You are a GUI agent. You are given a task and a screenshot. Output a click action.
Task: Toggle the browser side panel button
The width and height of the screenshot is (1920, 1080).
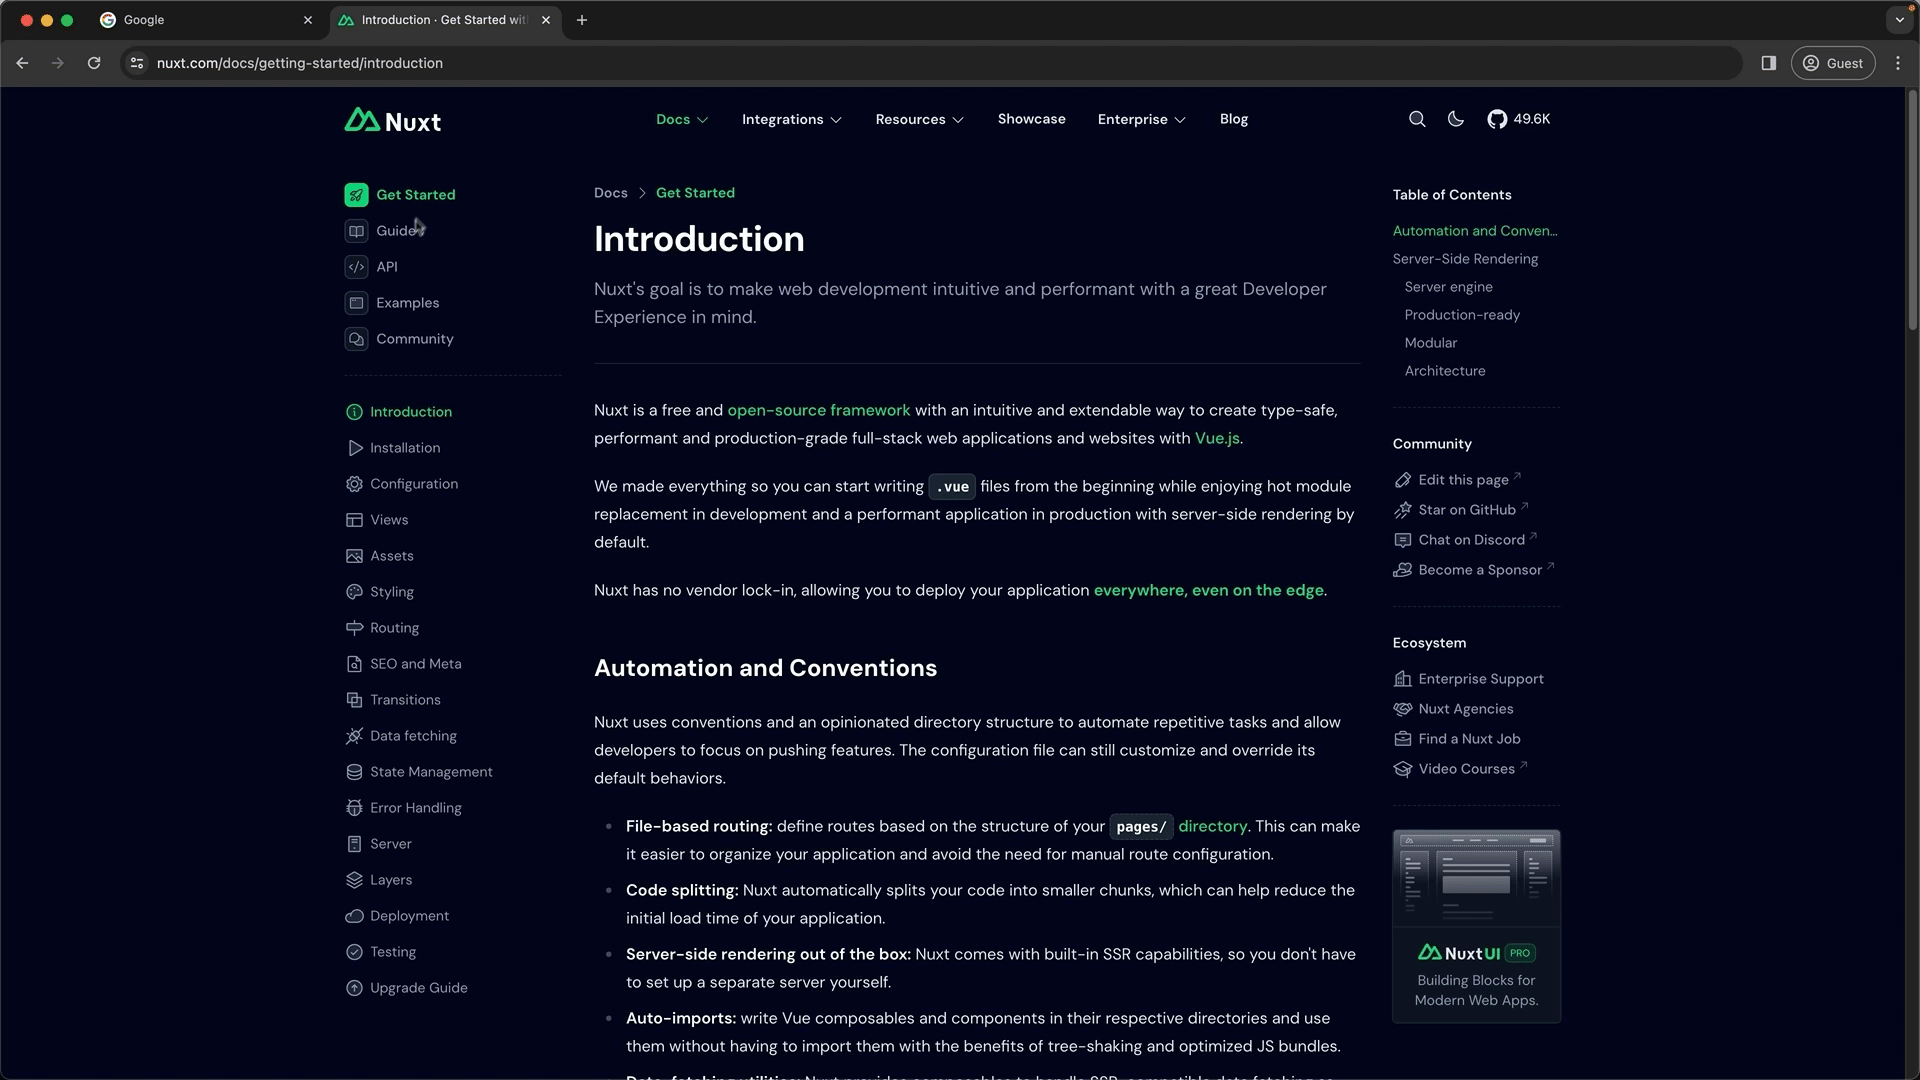click(x=1769, y=63)
